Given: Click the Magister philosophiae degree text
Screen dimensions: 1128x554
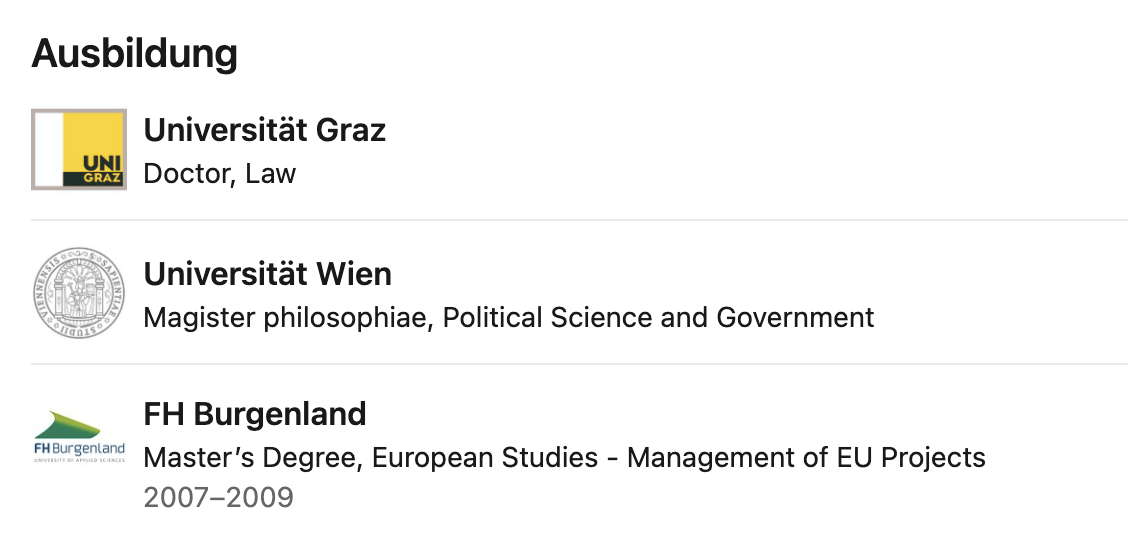Looking at the screenshot, I should 288,317.
